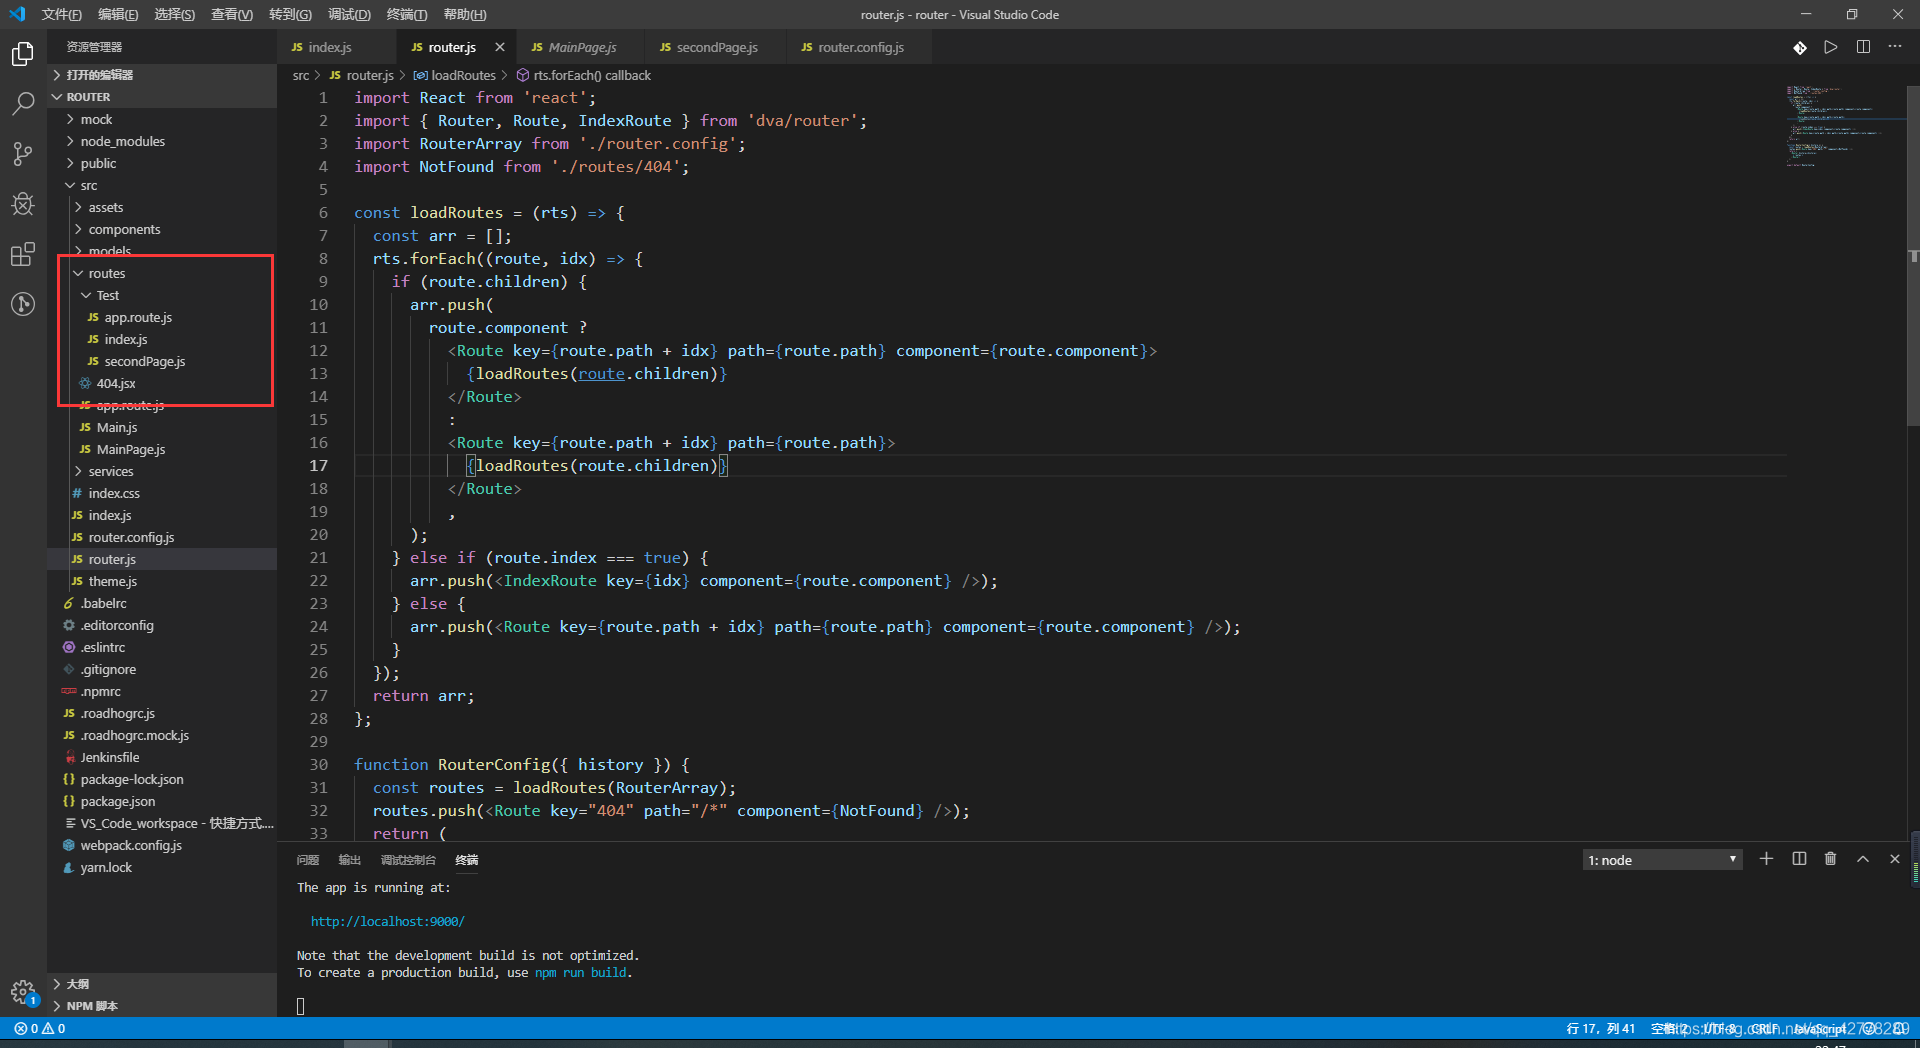1920x1048 pixels.
Task: Open the Source Control view
Action: [x=22, y=154]
